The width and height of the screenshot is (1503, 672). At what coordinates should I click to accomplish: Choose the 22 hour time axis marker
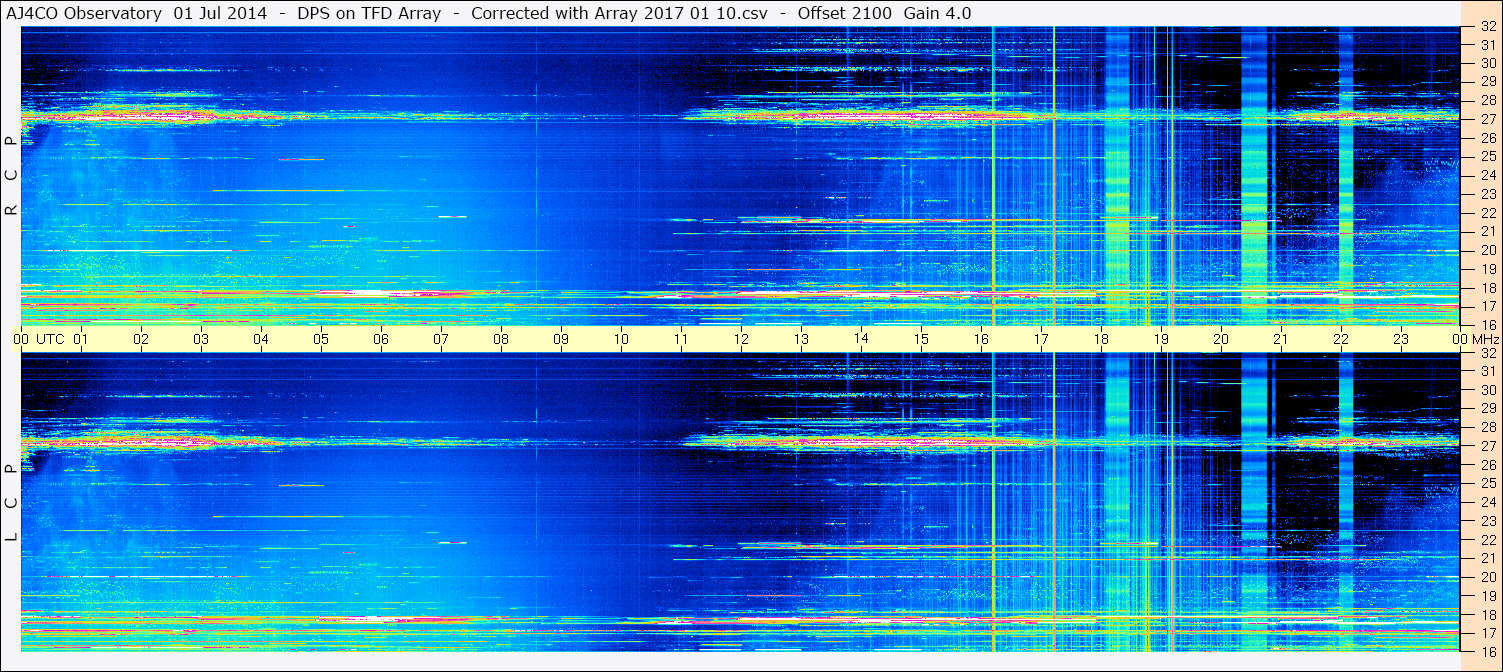click(x=1341, y=339)
